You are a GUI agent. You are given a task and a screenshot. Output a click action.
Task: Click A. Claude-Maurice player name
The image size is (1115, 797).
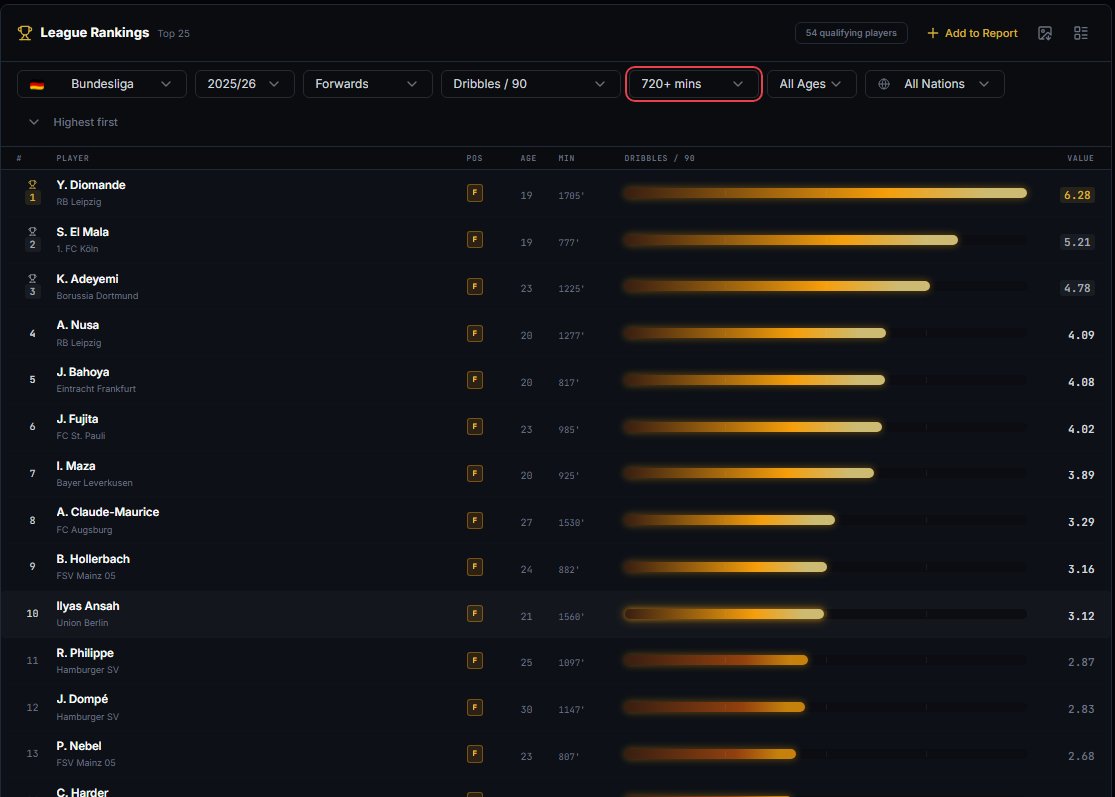pos(107,512)
